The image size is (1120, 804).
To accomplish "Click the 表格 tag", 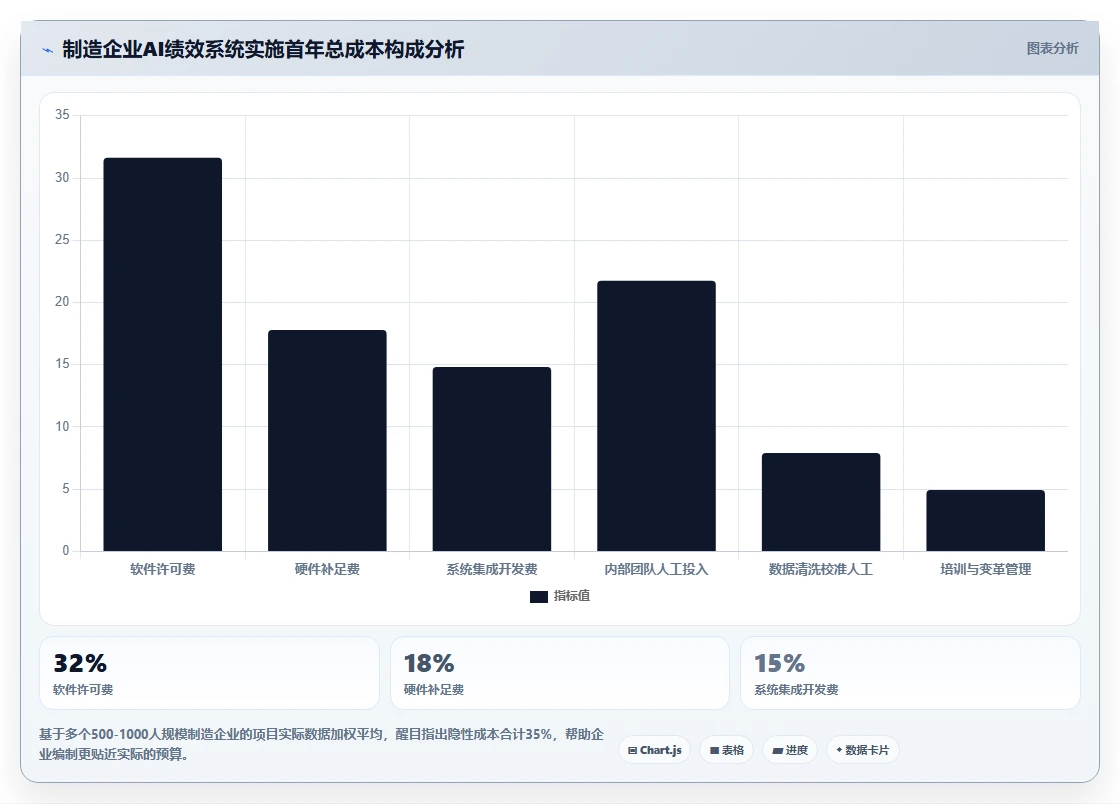I will [x=726, y=750].
